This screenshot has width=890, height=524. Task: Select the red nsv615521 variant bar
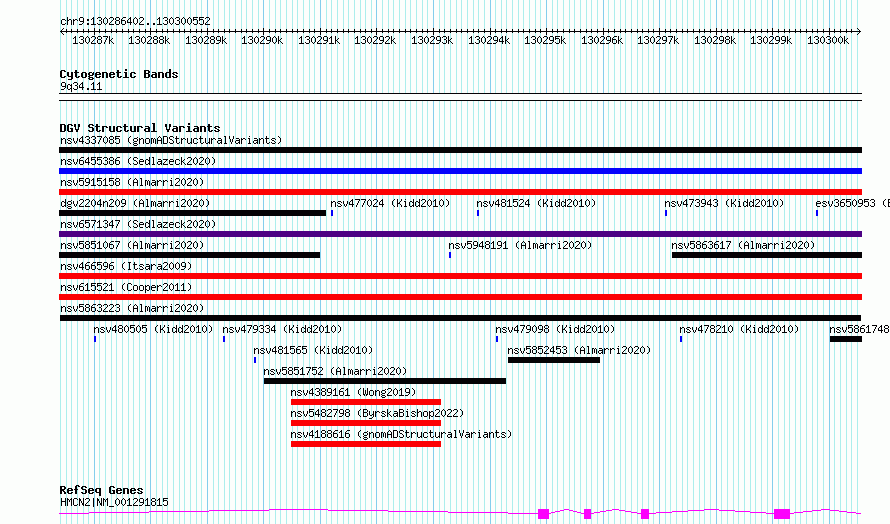tap(460, 297)
